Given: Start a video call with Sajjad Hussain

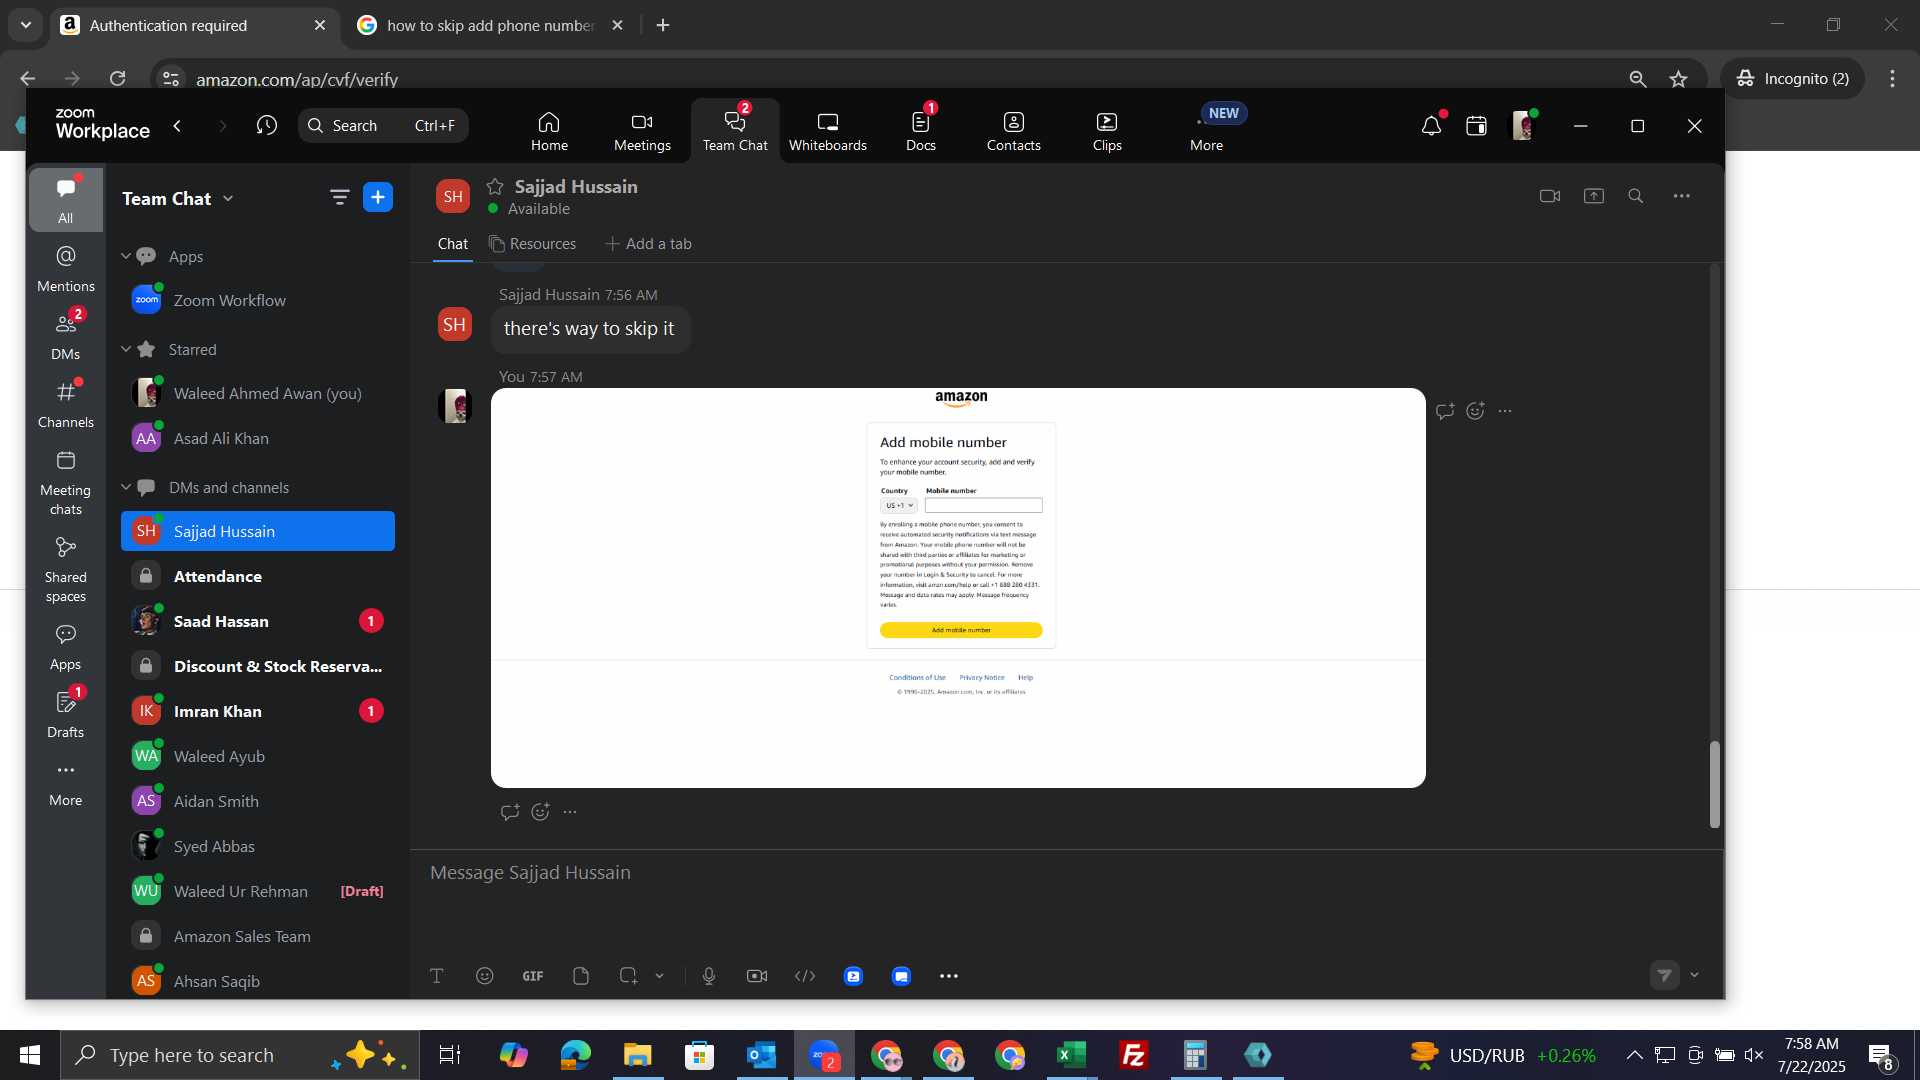Looking at the screenshot, I should [1550, 196].
